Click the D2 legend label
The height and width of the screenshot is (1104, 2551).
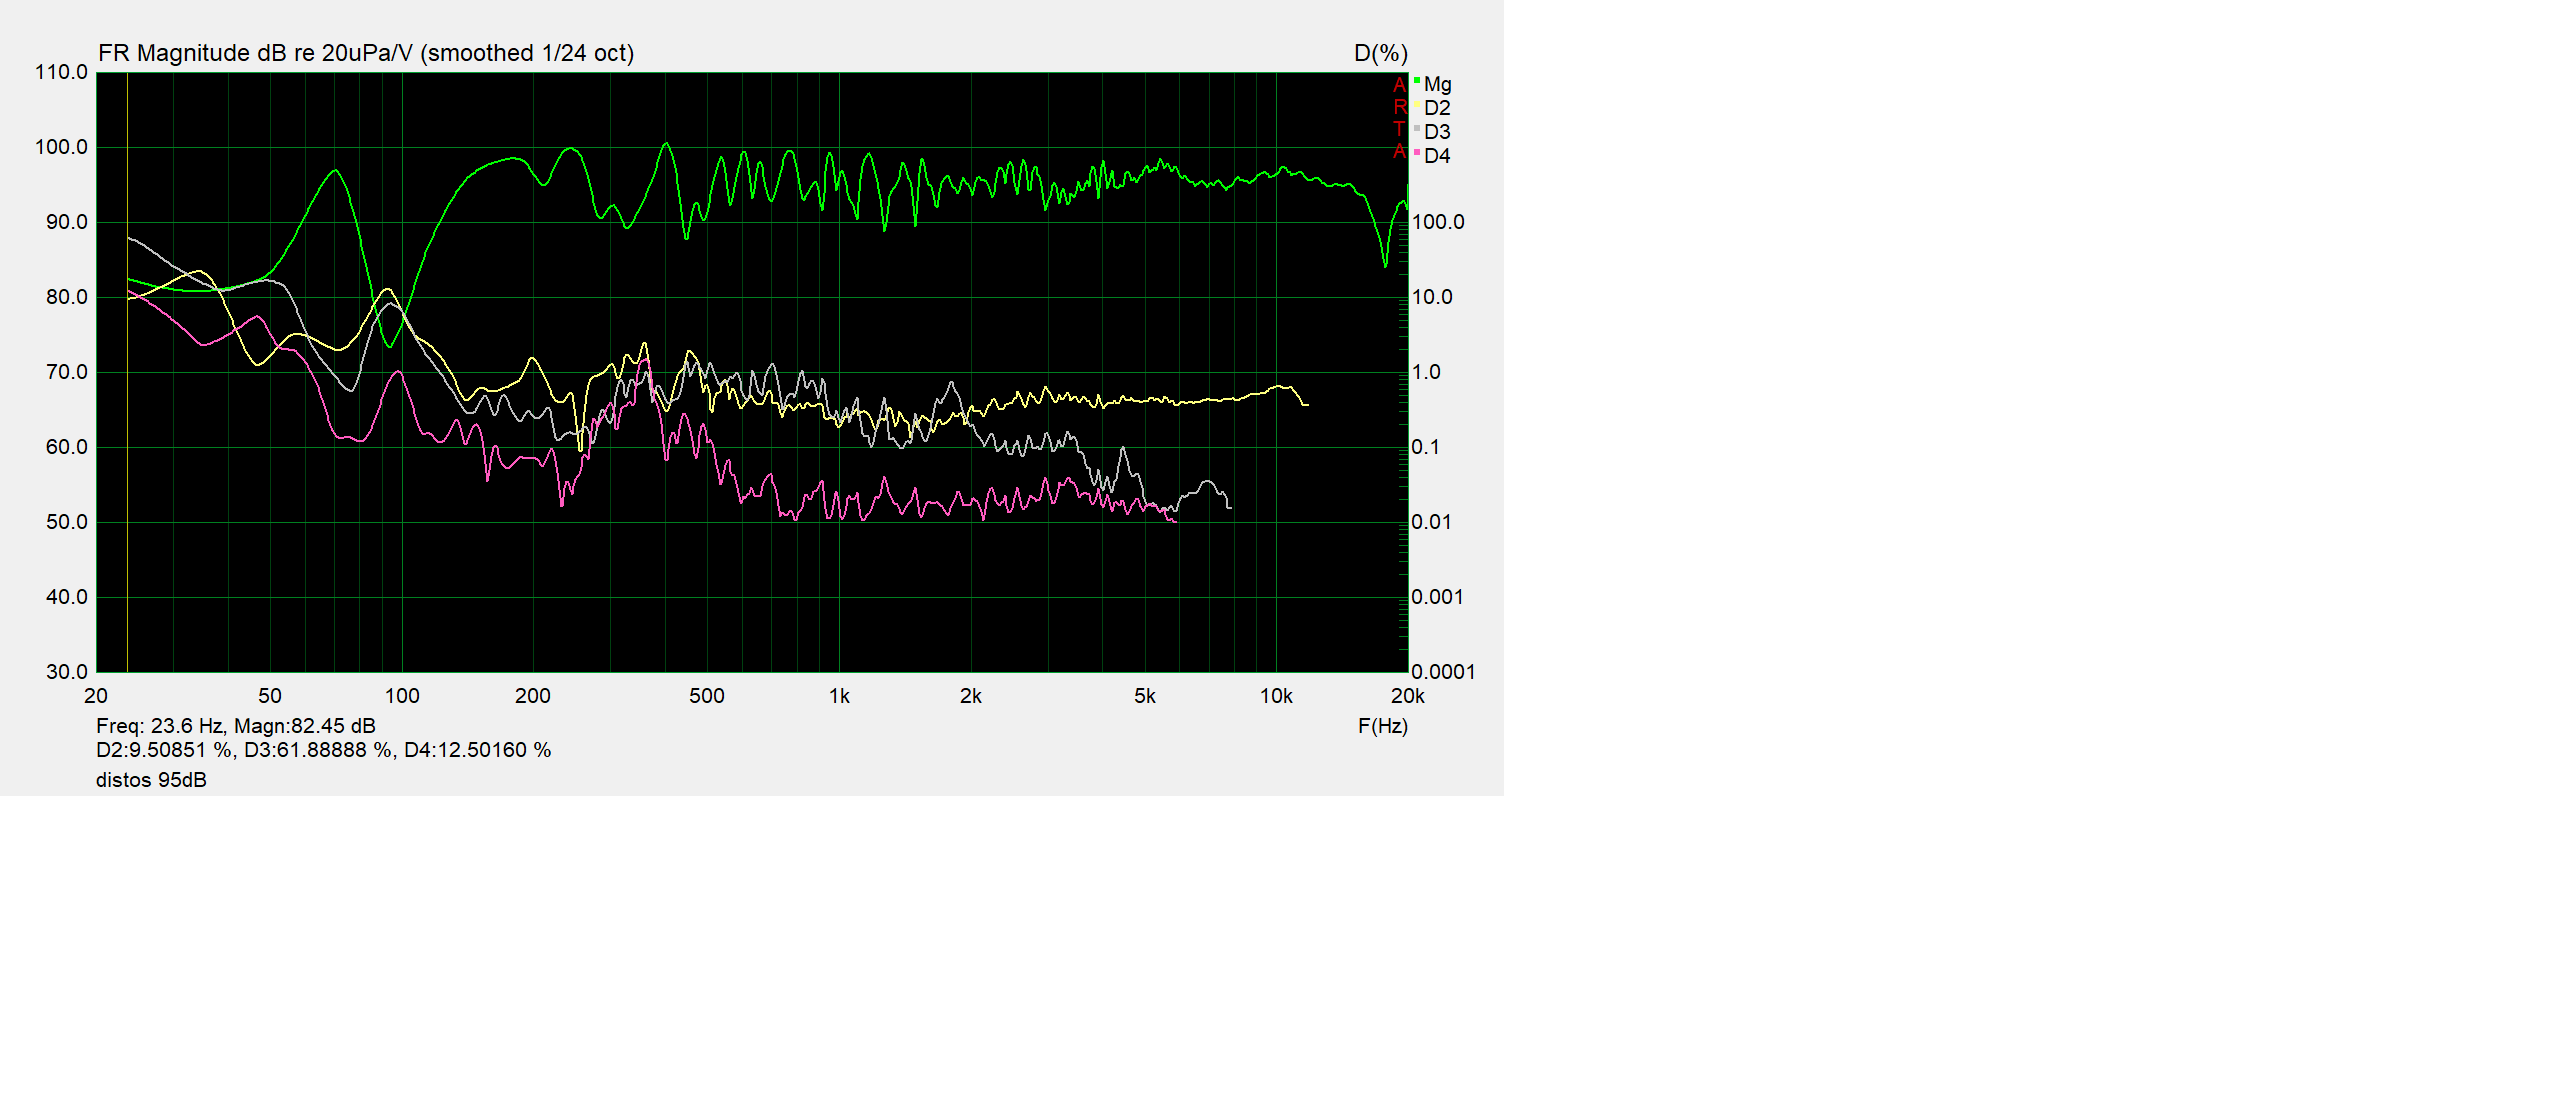click(1437, 108)
